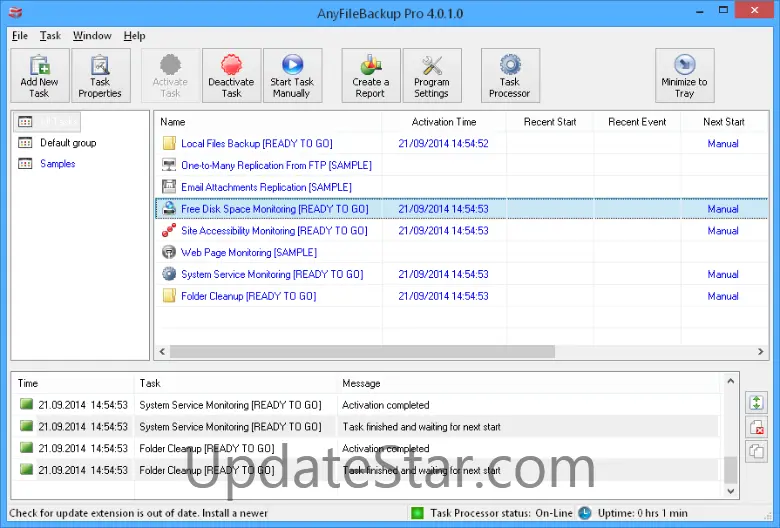Screen dimensions: 780x528
Task: Click Local Files Backup folder icon
Action: [169, 143]
